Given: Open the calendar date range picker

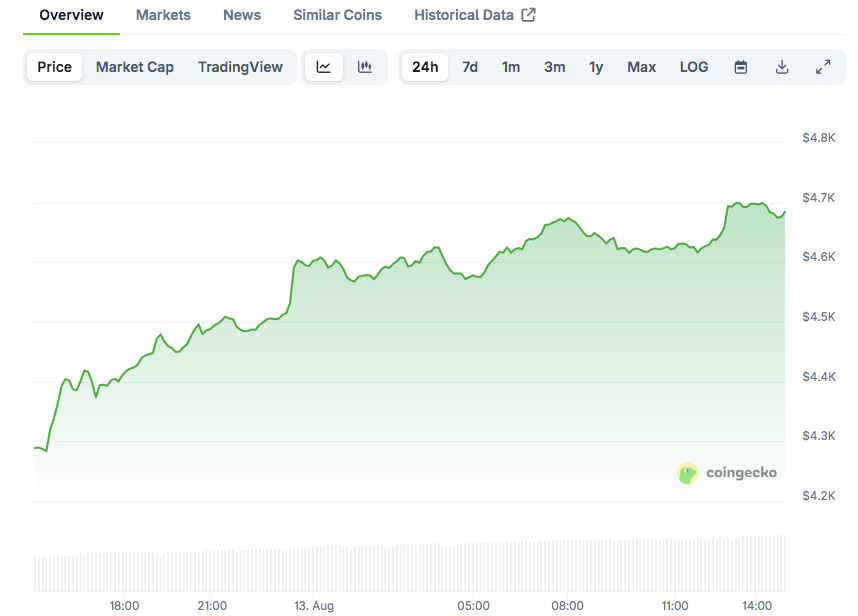Looking at the screenshot, I should coord(740,67).
